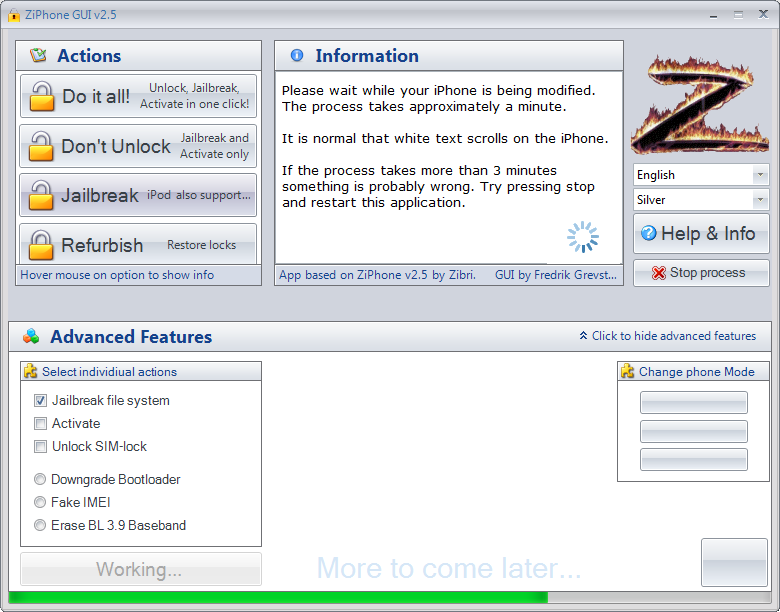Select Downgrade Bootloader radio button
This screenshot has width=780, height=612.
tap(40, 479)
